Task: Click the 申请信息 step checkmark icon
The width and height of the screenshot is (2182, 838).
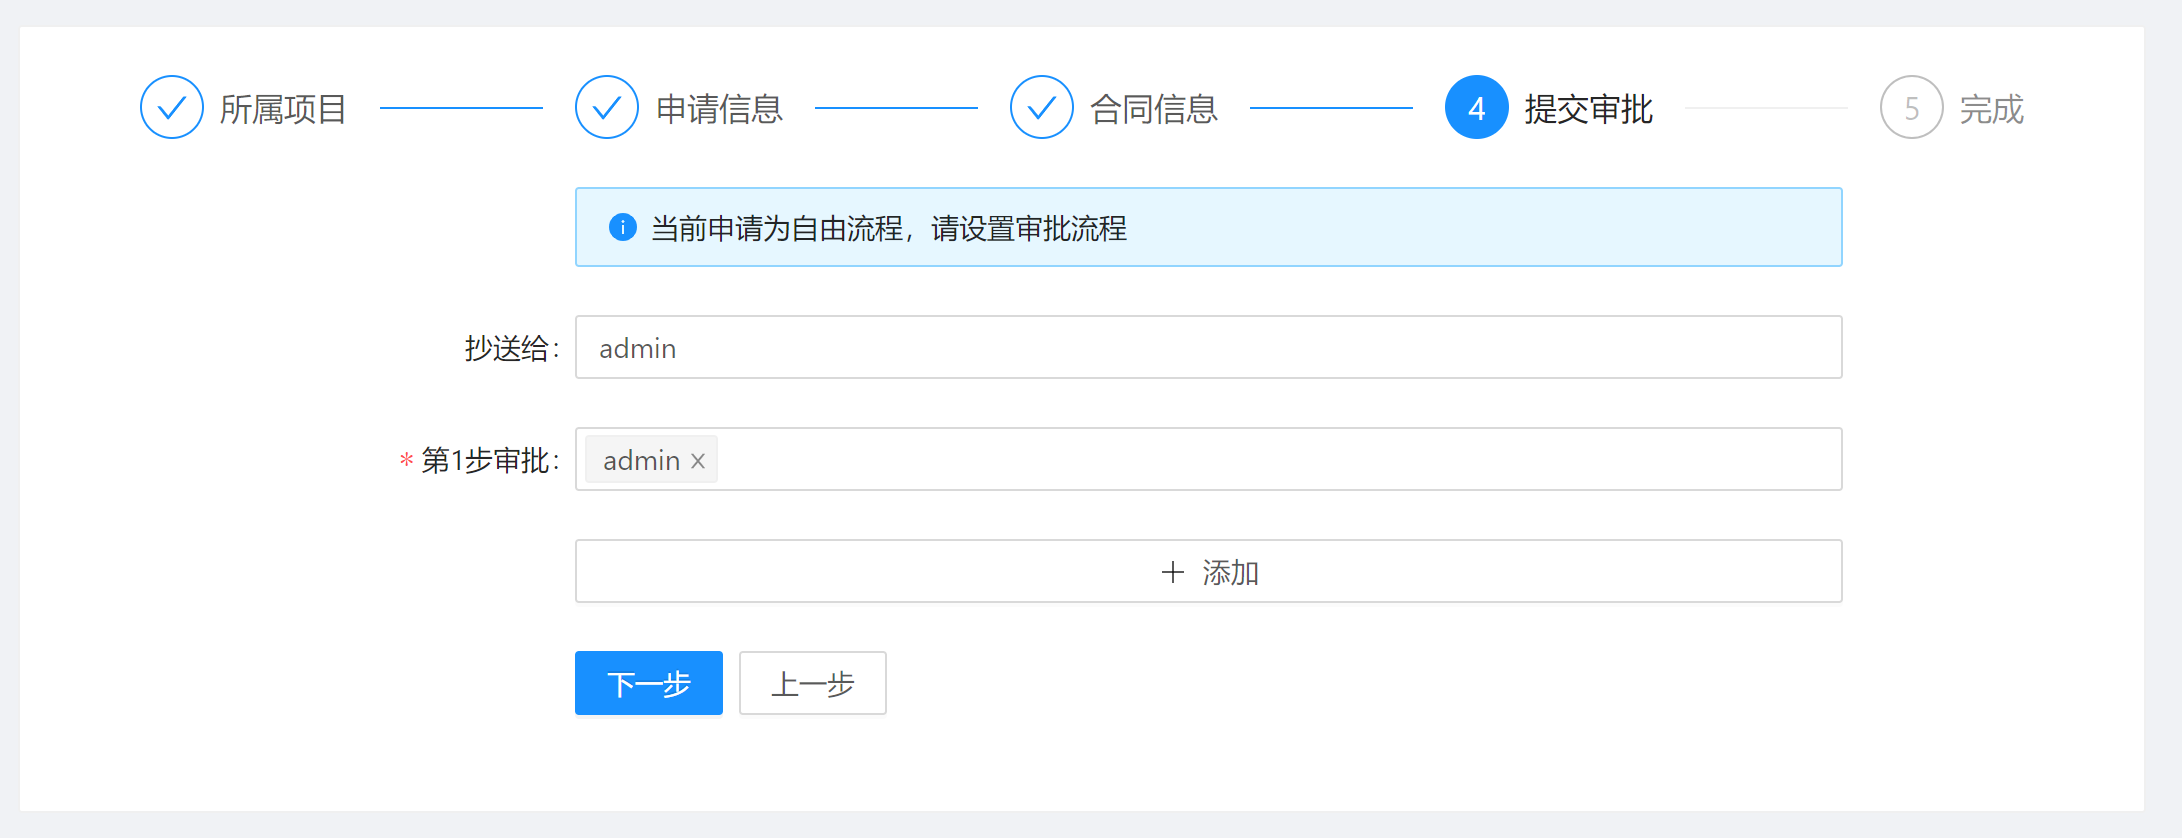Action: point(607,107)
